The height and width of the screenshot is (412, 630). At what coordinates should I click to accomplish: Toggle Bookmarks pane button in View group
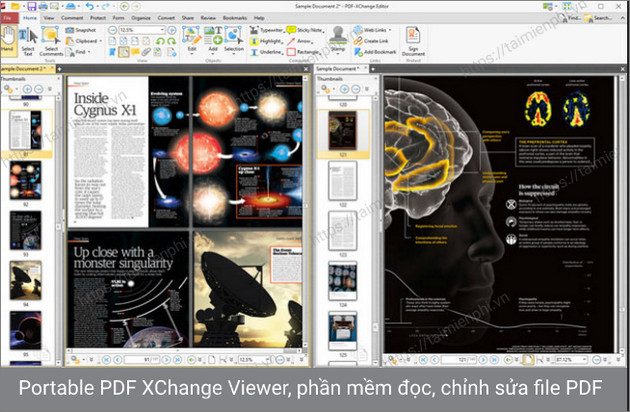(112, 52)
